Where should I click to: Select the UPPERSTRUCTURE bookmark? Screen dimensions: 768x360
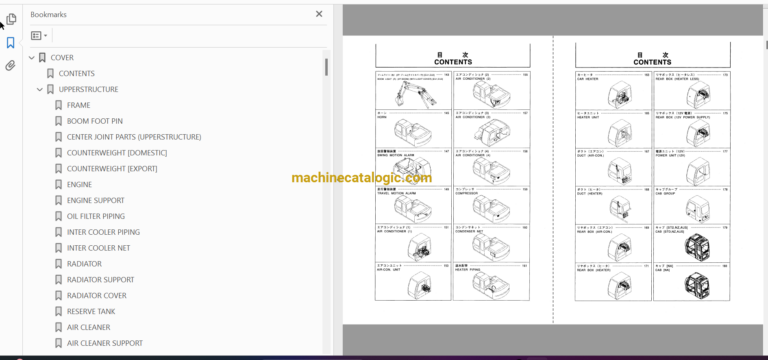click(x=88, y=90)
